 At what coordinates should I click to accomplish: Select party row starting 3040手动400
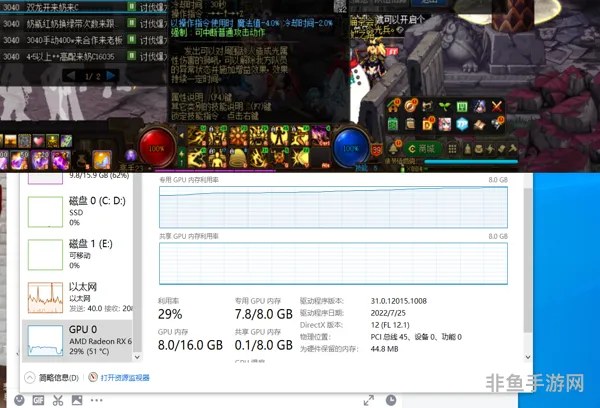tap(84, 40)
